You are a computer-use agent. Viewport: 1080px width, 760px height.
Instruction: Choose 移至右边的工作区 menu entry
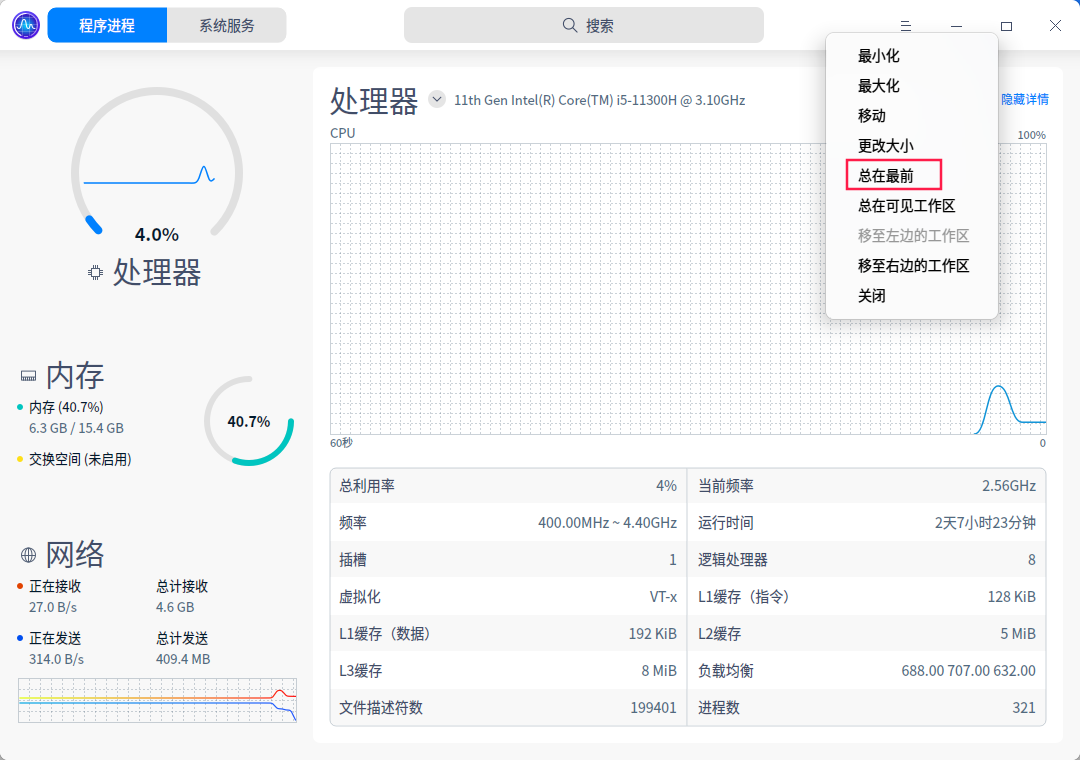pos(913,266)
